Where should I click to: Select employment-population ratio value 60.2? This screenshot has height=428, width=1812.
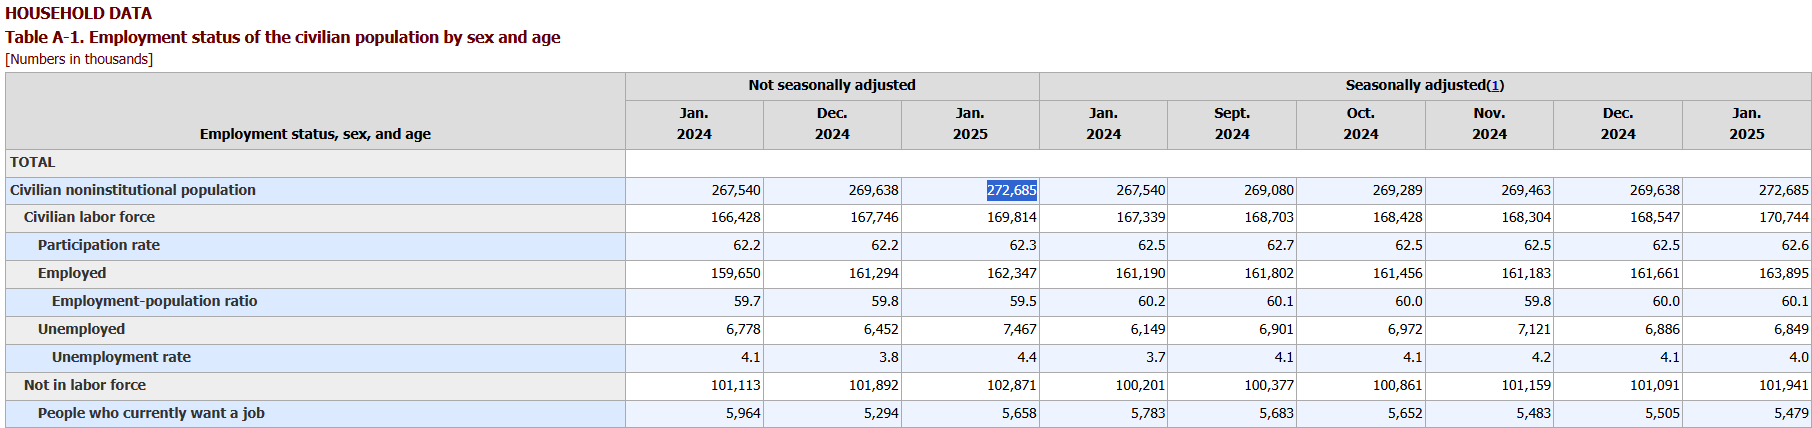1152,301
